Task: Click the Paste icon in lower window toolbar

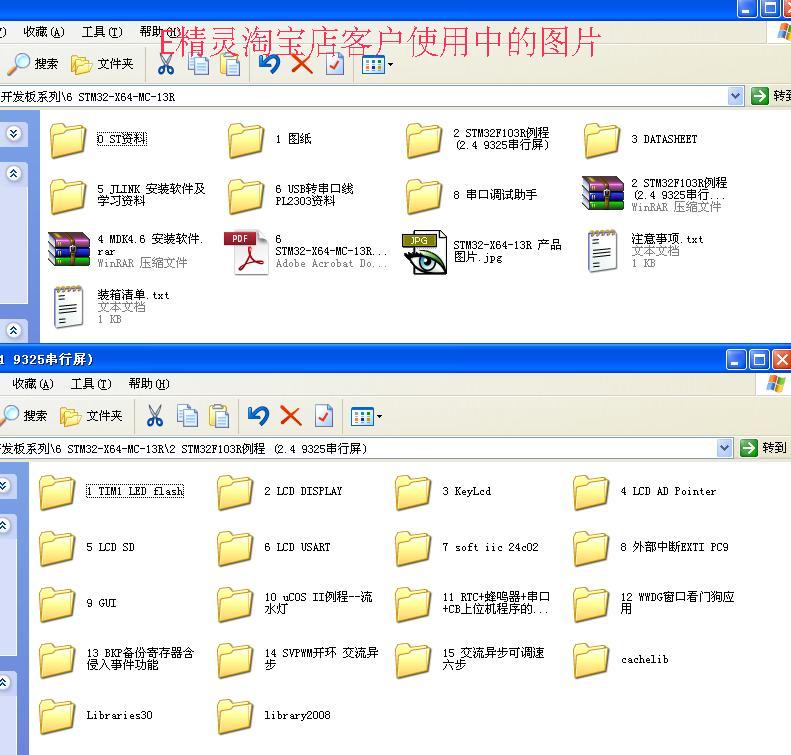Action: pyautogui.click(x=219, y=416)
